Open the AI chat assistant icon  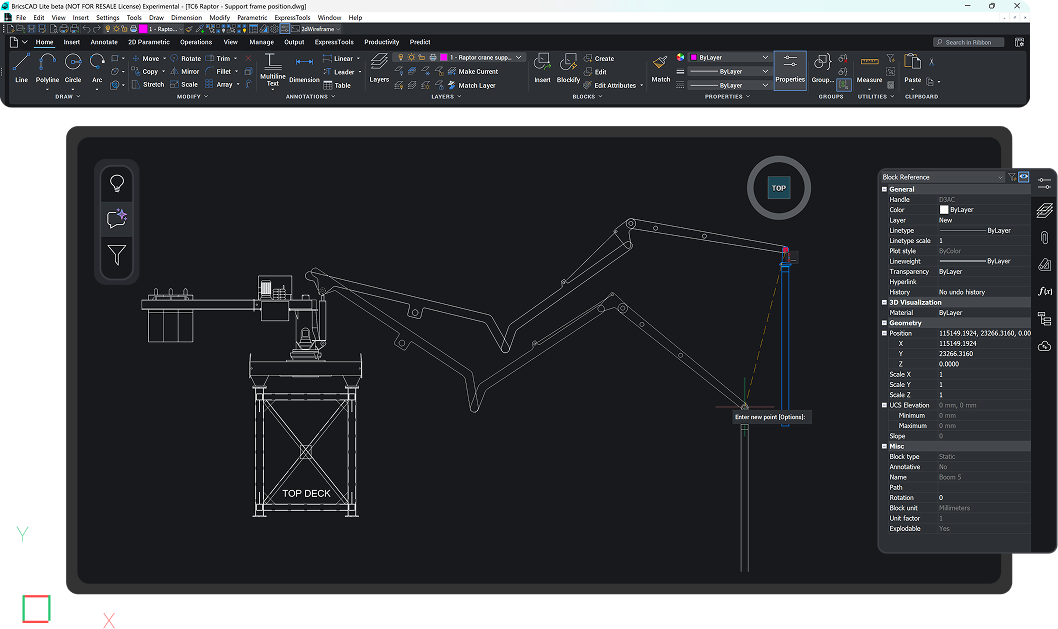117,218
